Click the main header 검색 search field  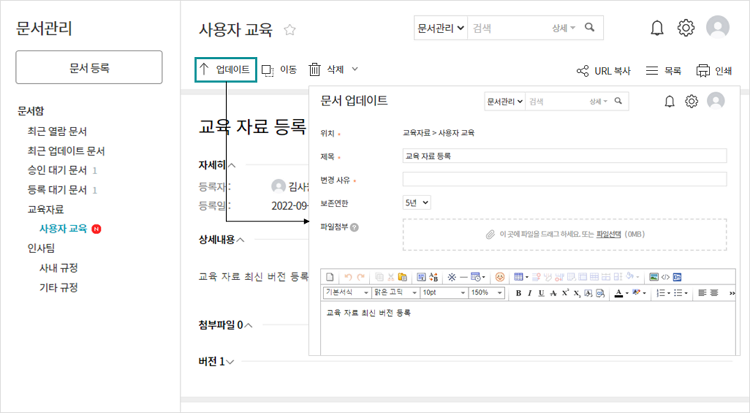coord(509,28)
